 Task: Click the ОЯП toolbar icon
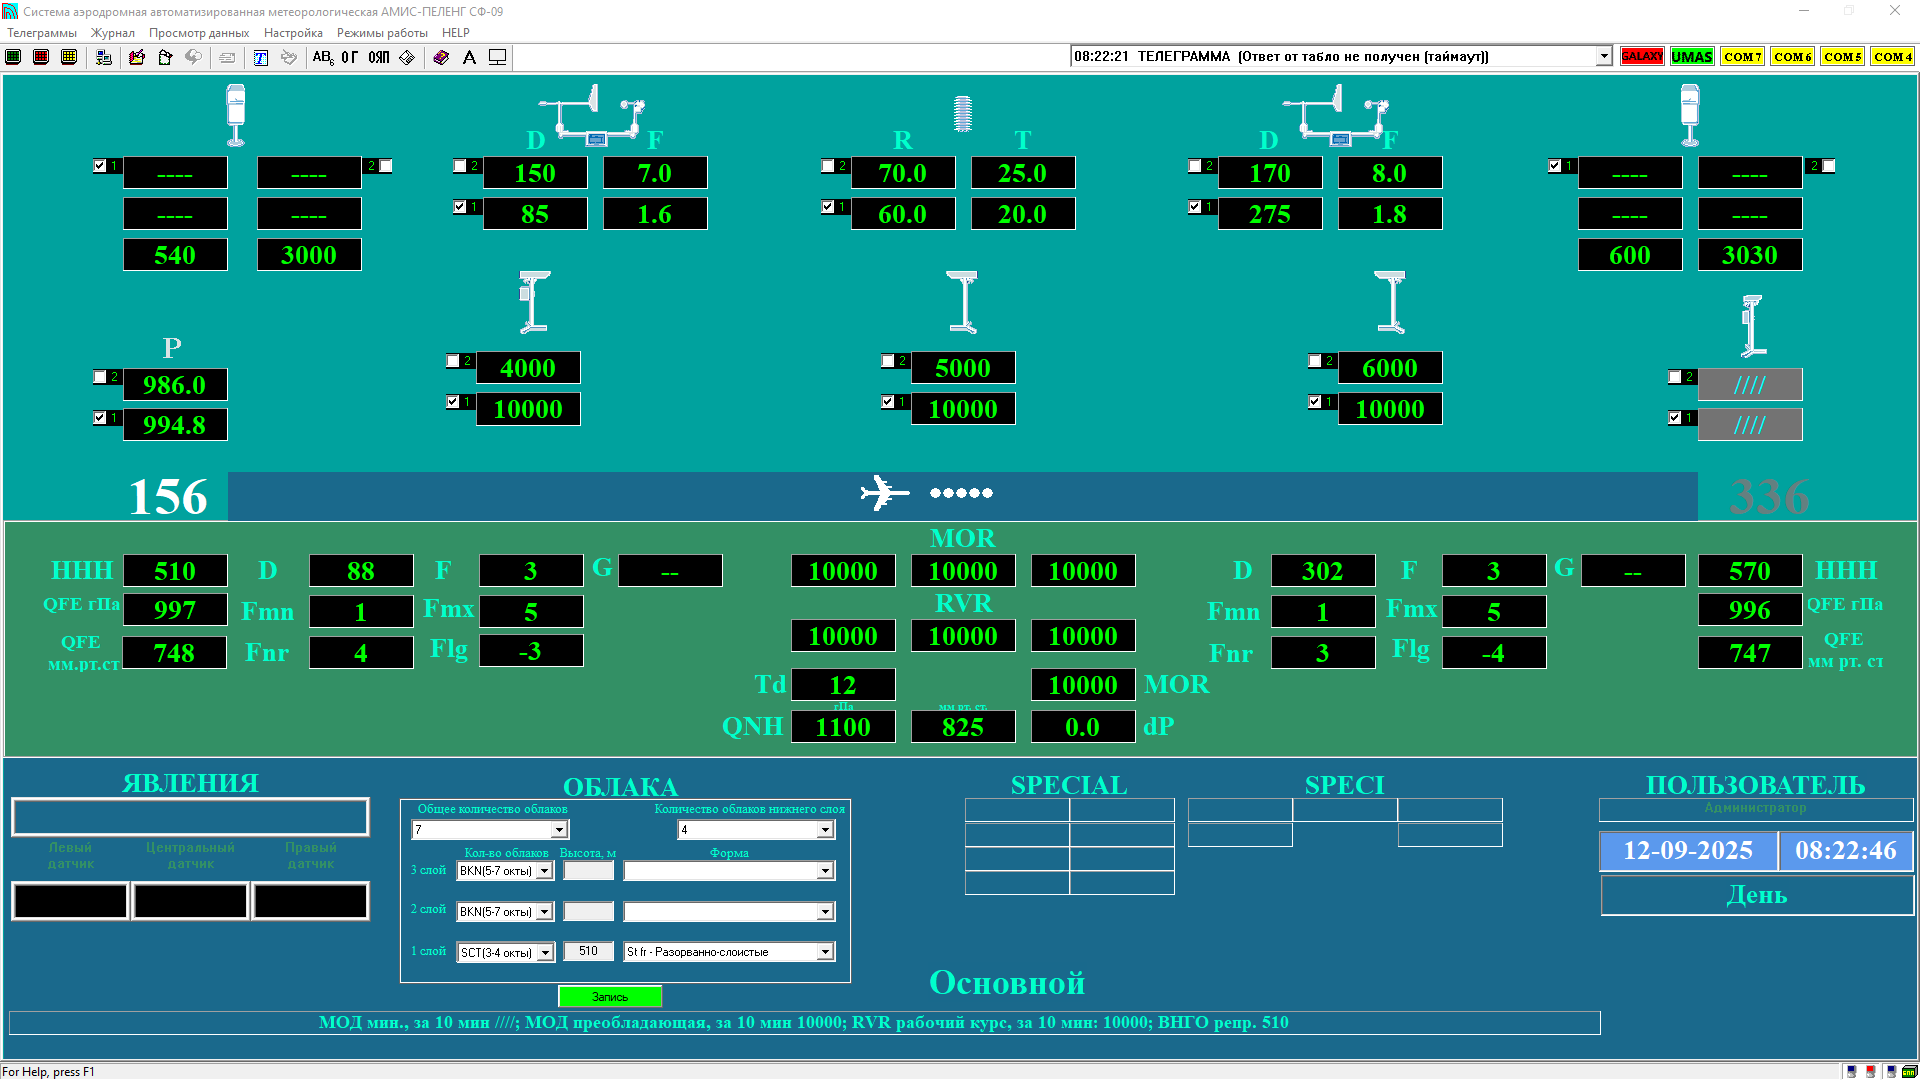379,57
